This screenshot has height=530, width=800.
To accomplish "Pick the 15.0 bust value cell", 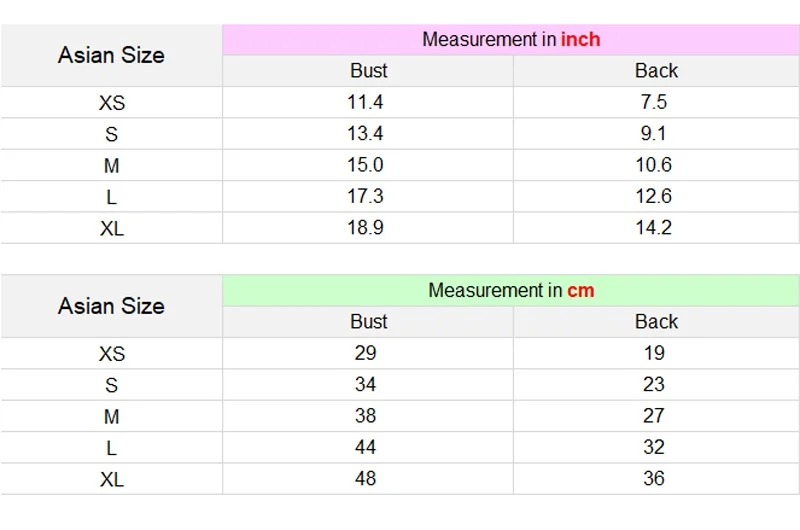I will (x=365, y=165).
